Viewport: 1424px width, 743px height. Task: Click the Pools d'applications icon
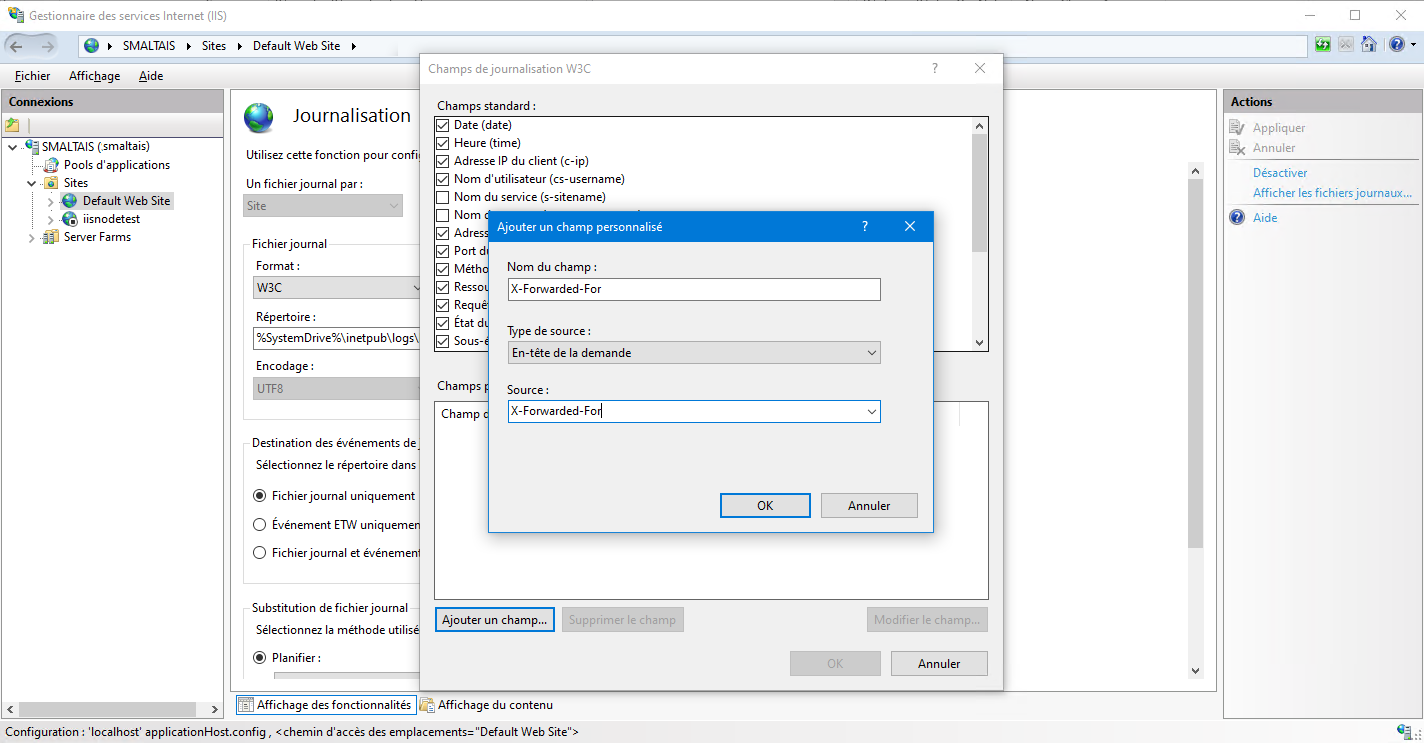[x=52, y=165]
